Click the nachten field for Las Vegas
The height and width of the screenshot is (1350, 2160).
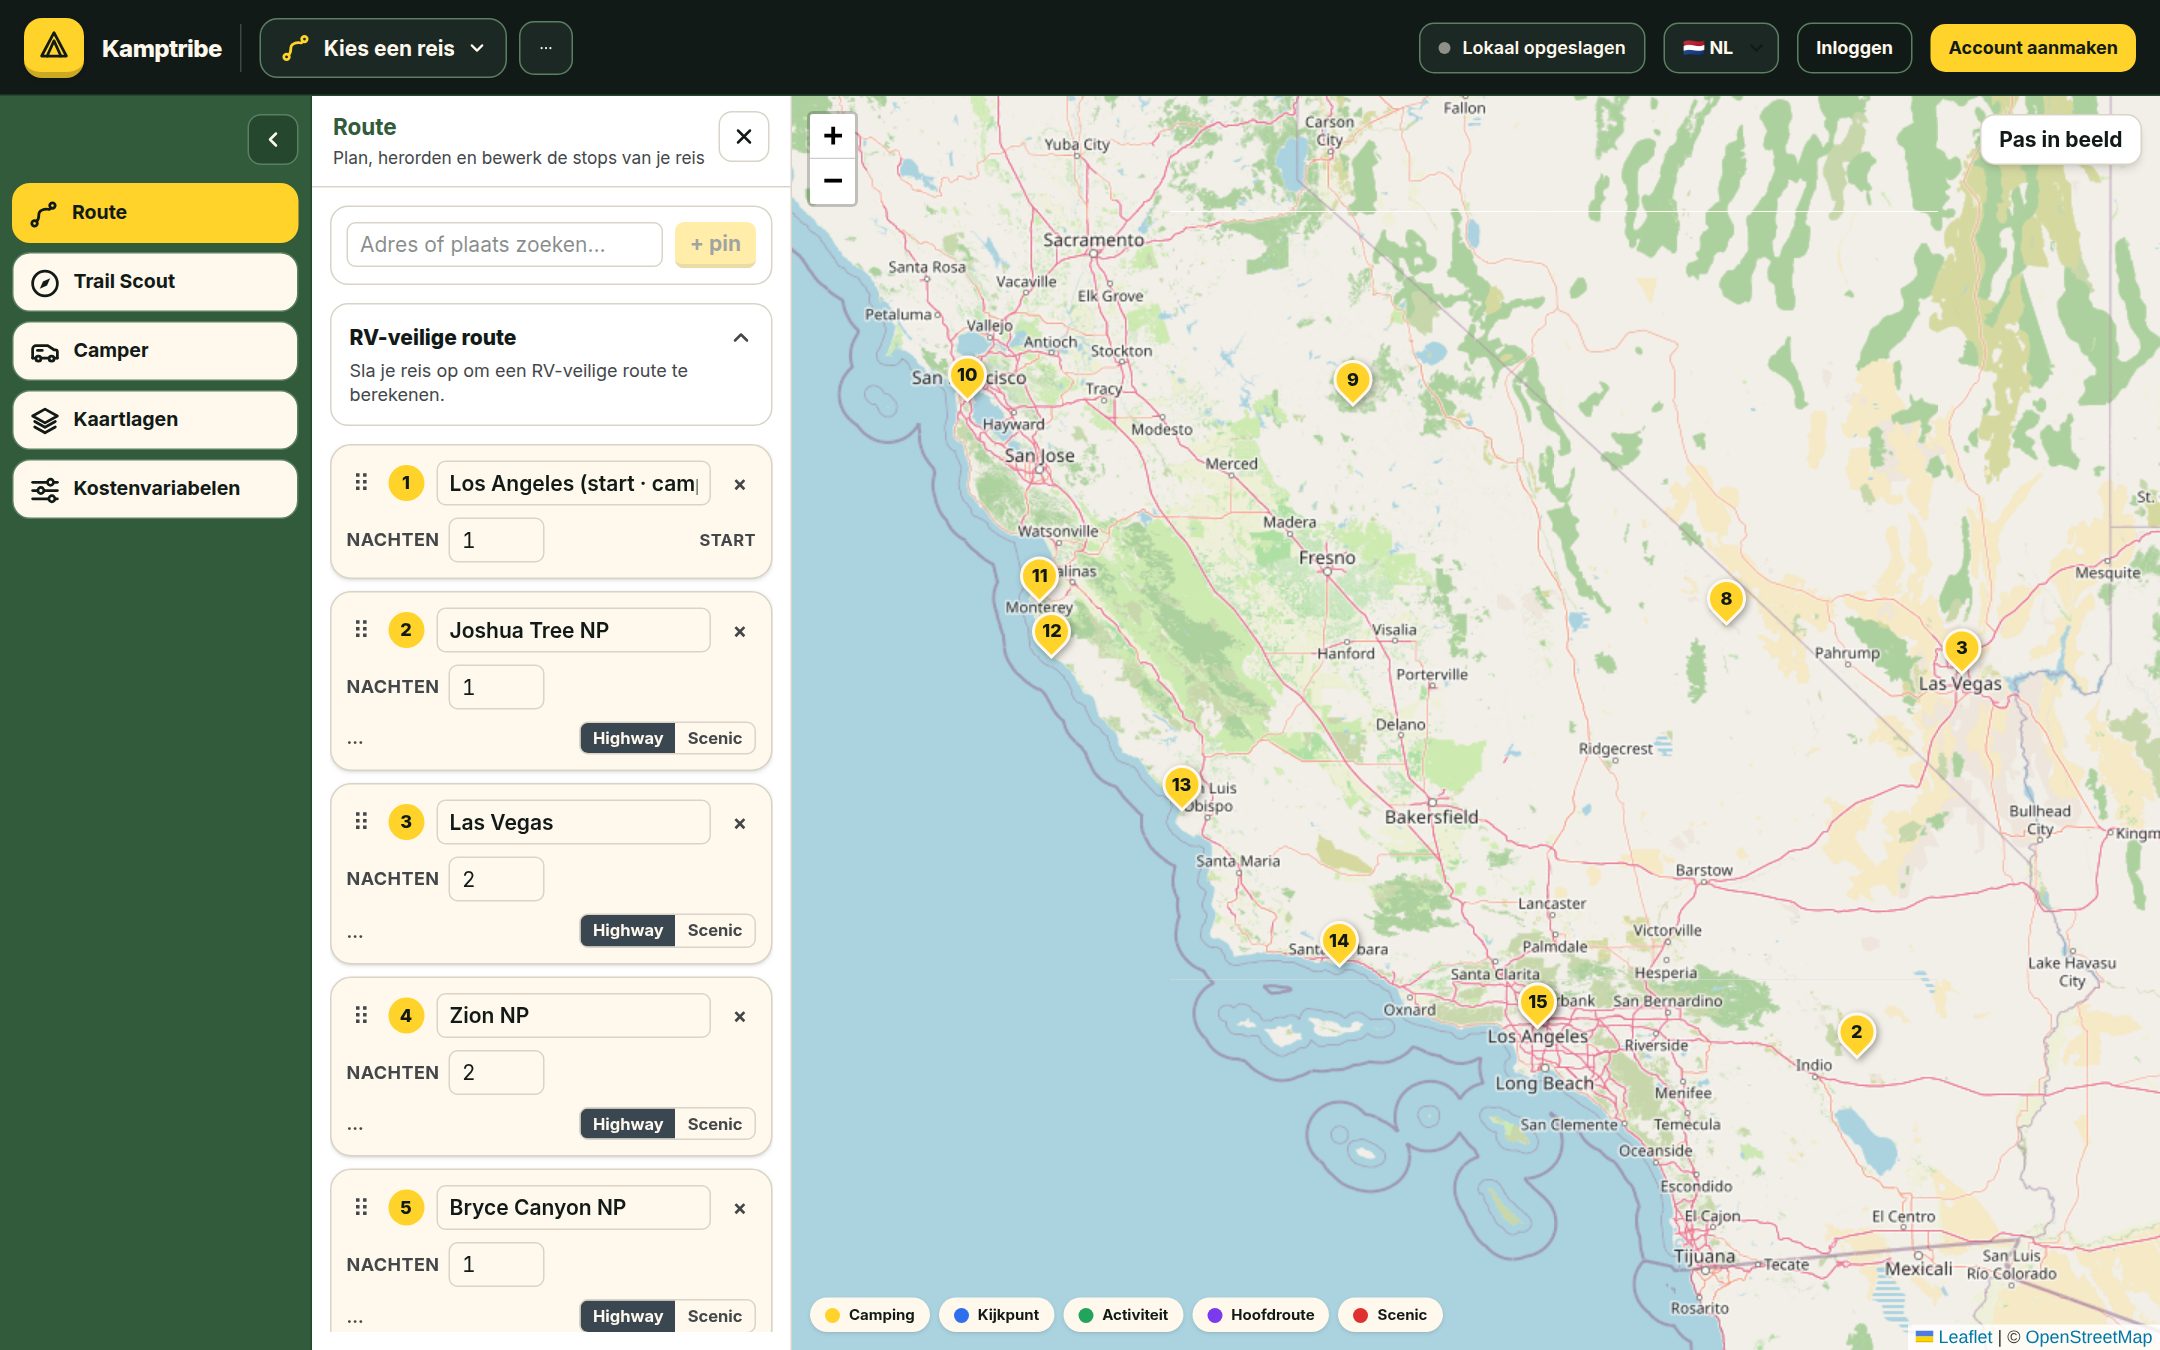pos(496,880)
